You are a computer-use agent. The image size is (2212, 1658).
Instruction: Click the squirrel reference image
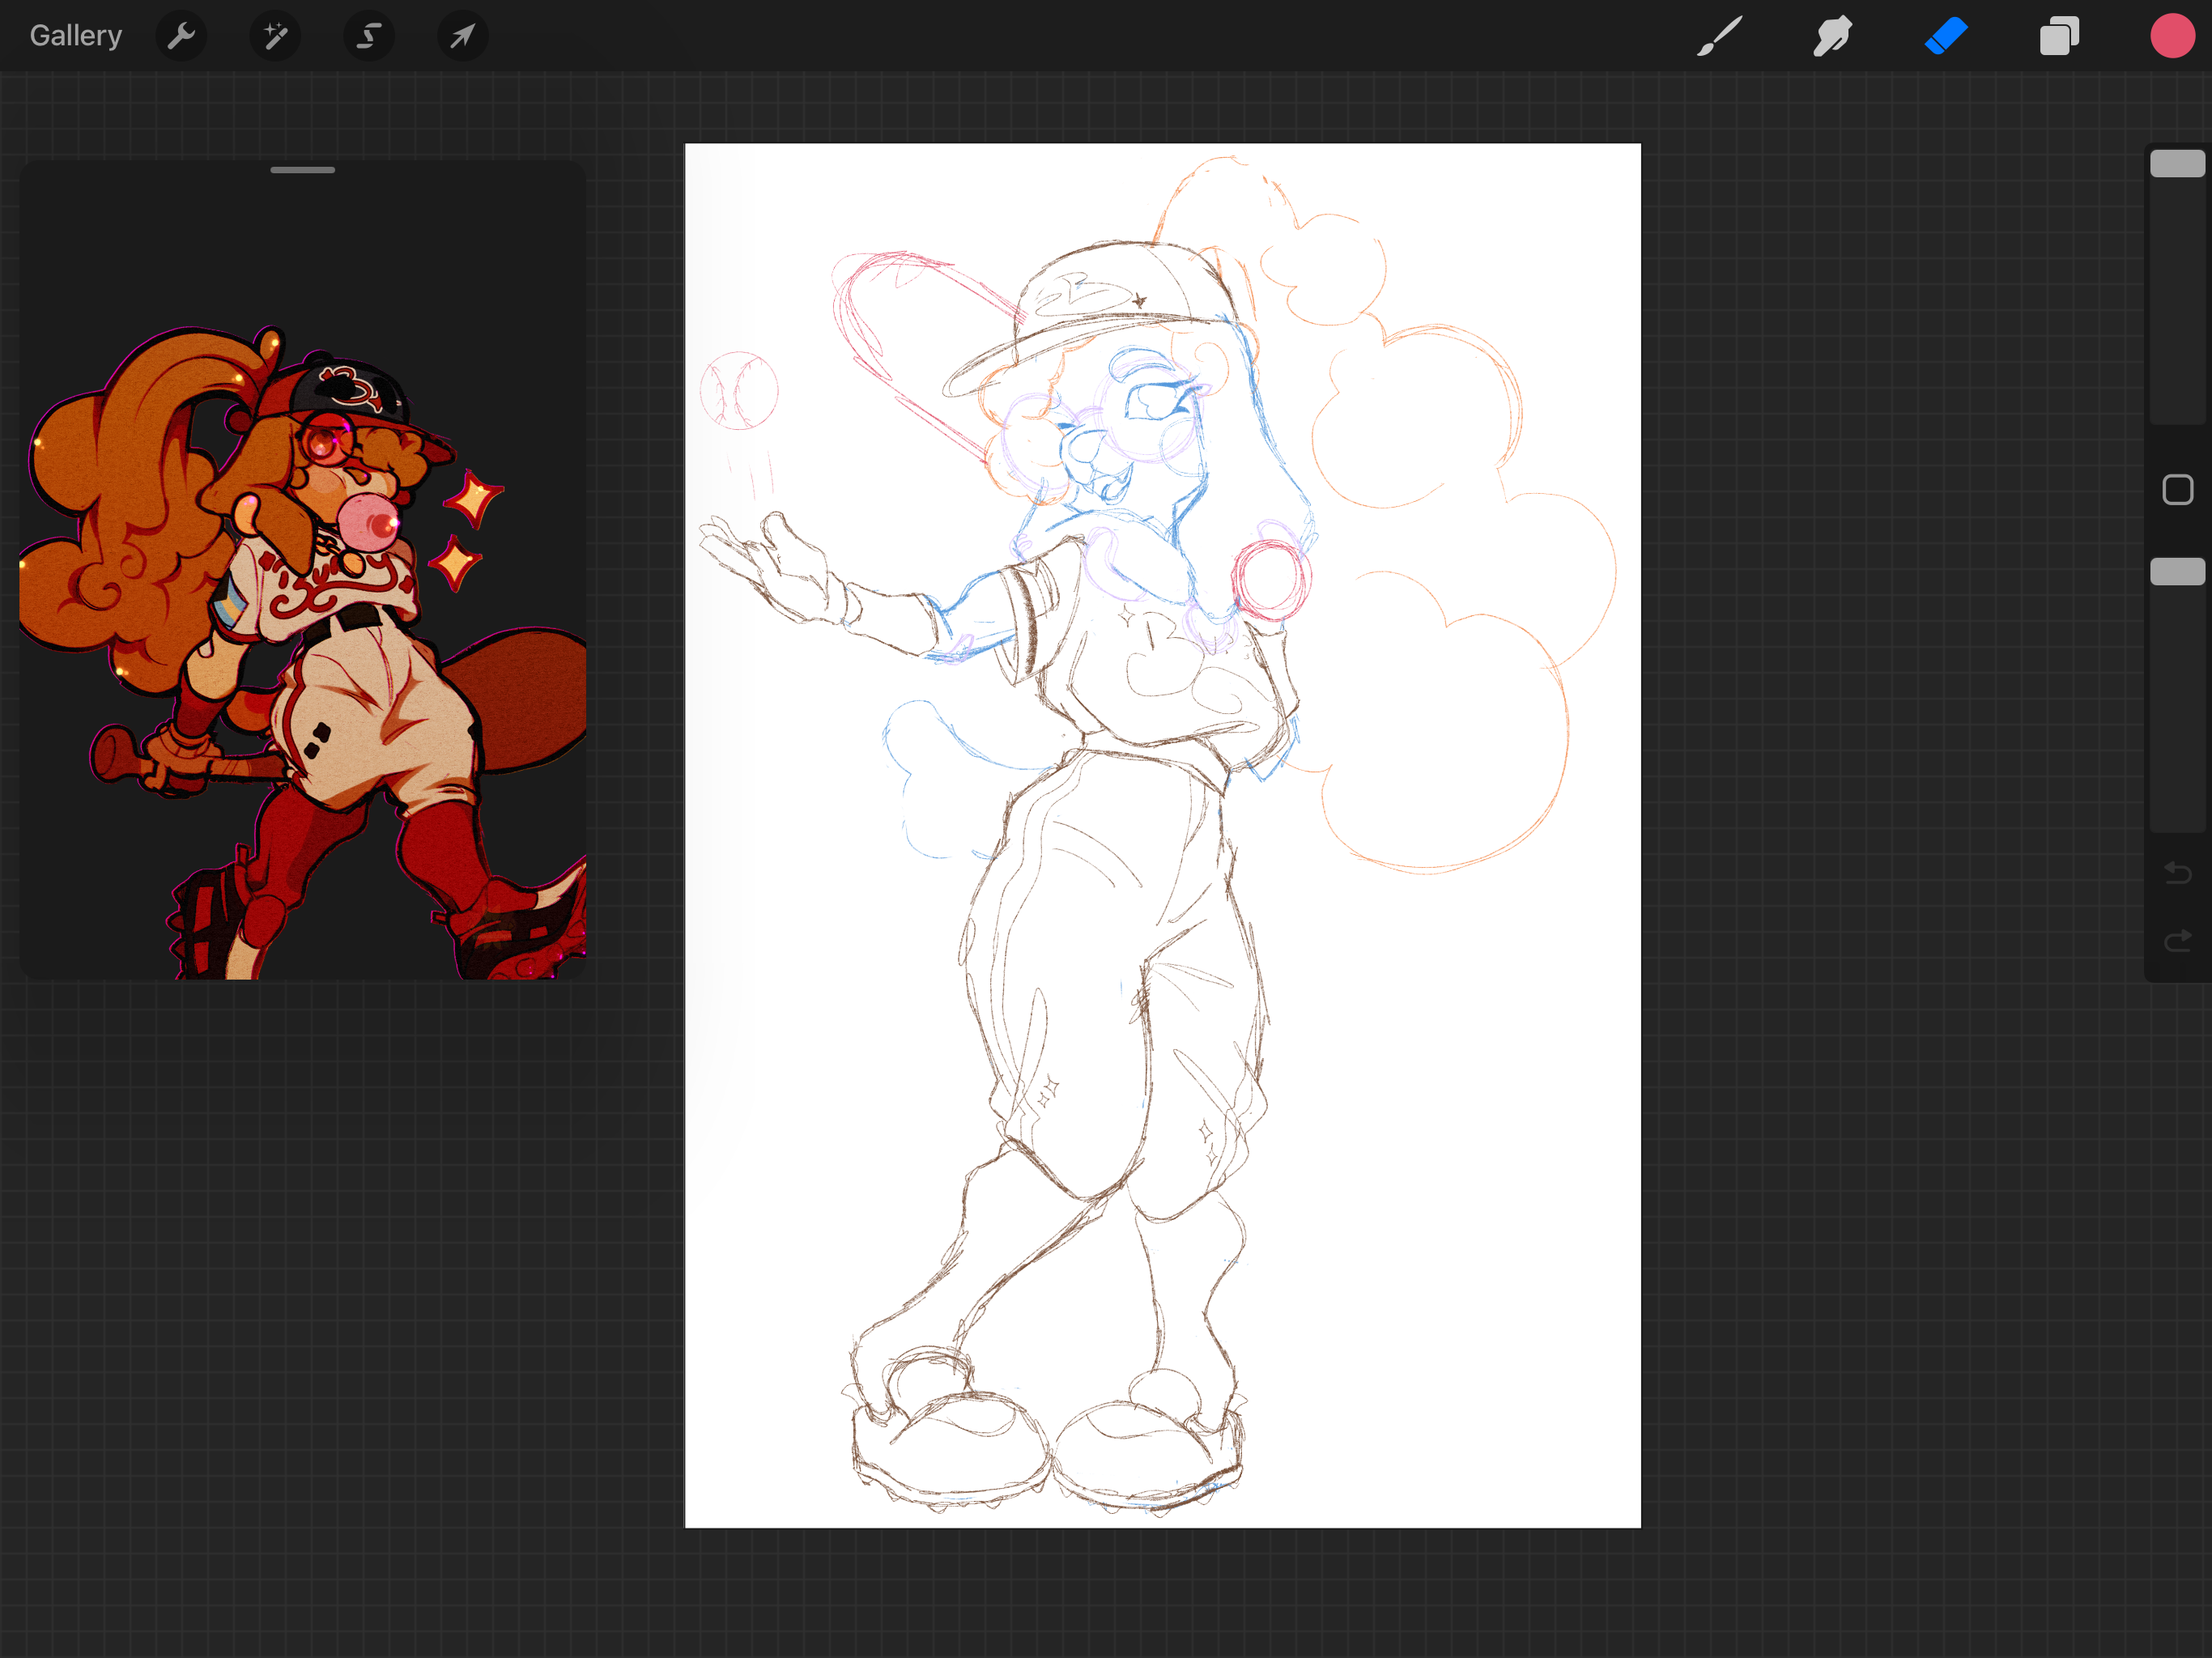[303, 650]
